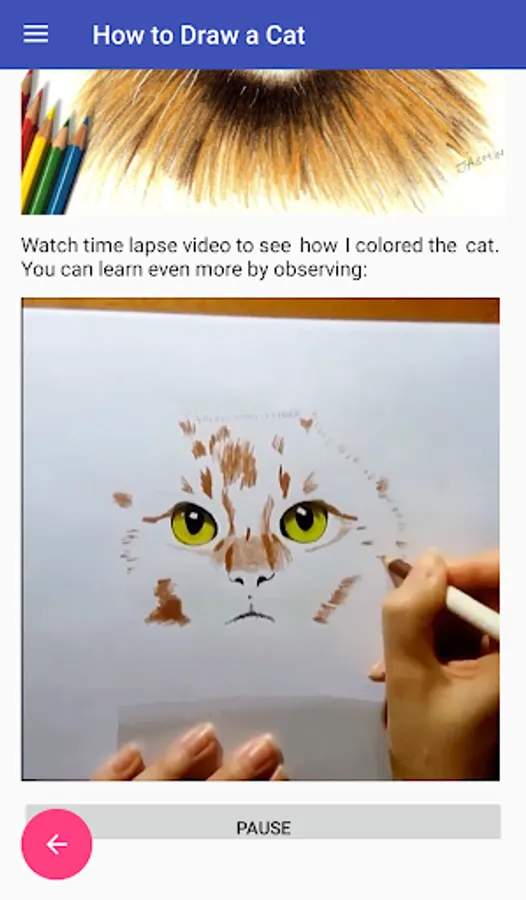526x900 pixels.
Task: Tap the cat's nose in the video
Action: tap(251, 575)
